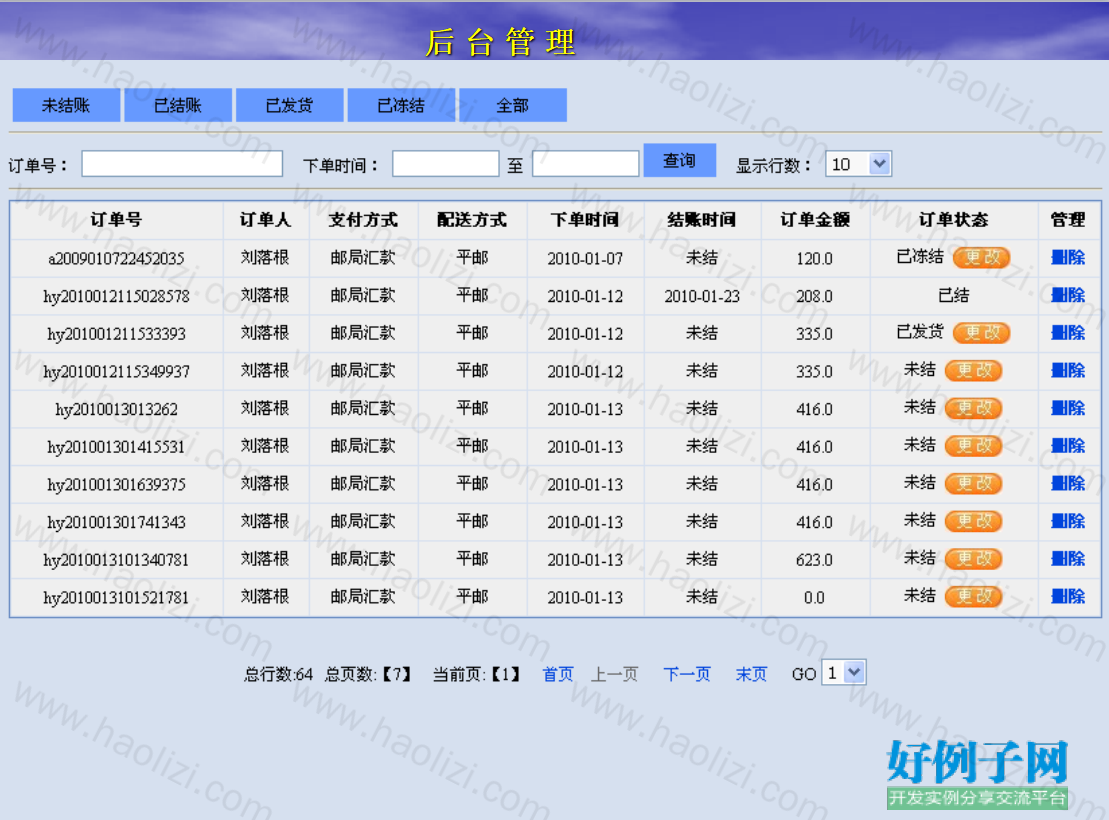Click the 下单时间 start date field

point(446,164)
